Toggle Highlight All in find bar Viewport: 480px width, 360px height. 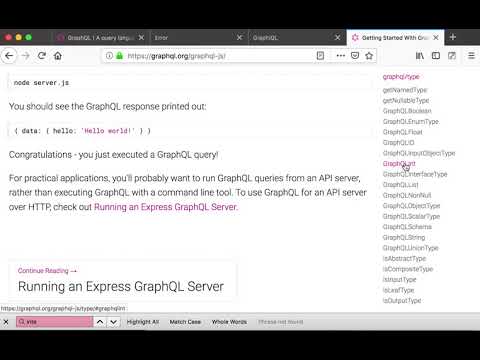point(143,322)
